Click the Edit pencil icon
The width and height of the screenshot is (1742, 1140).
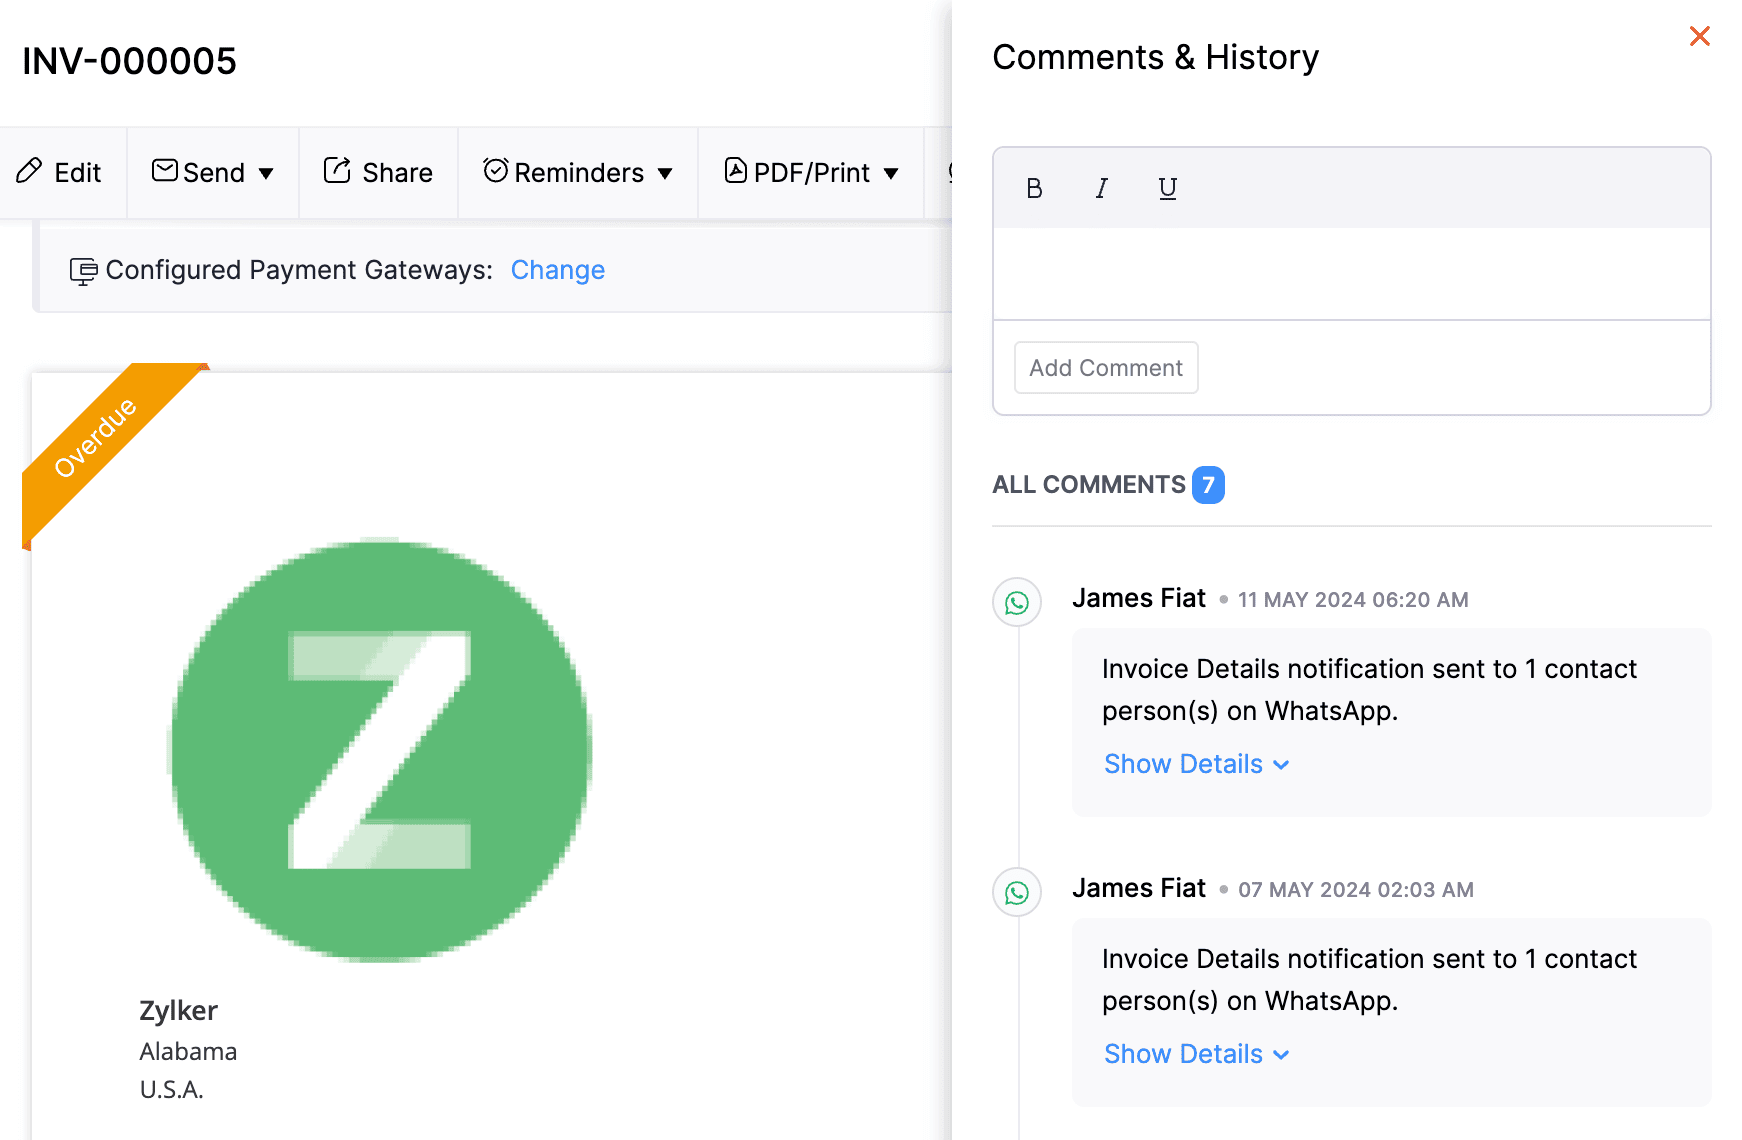coord(29,171)
